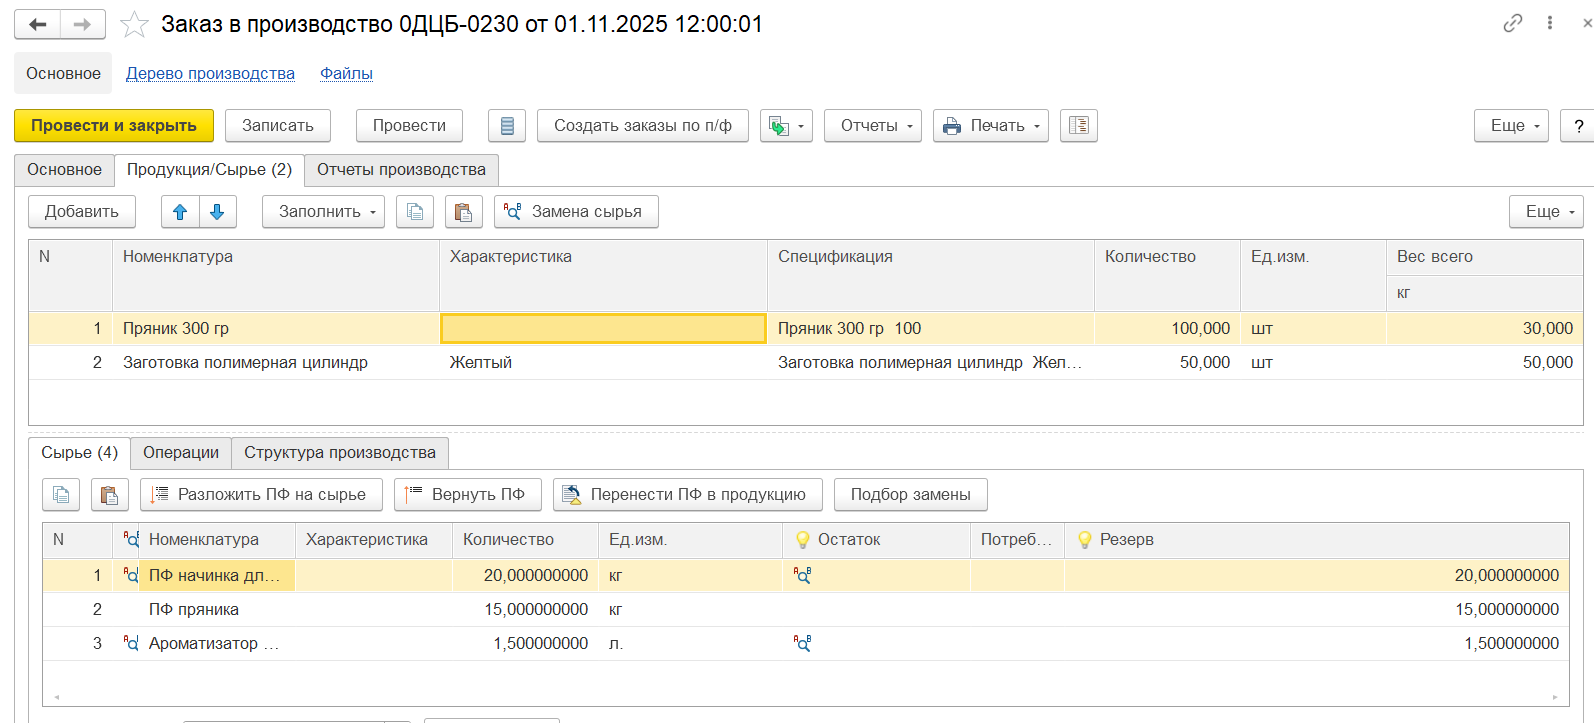The height and width of the screenshot is (723, 1594).
Task: Expand the Отчеты dropdown menu
Action: point(872,126)
